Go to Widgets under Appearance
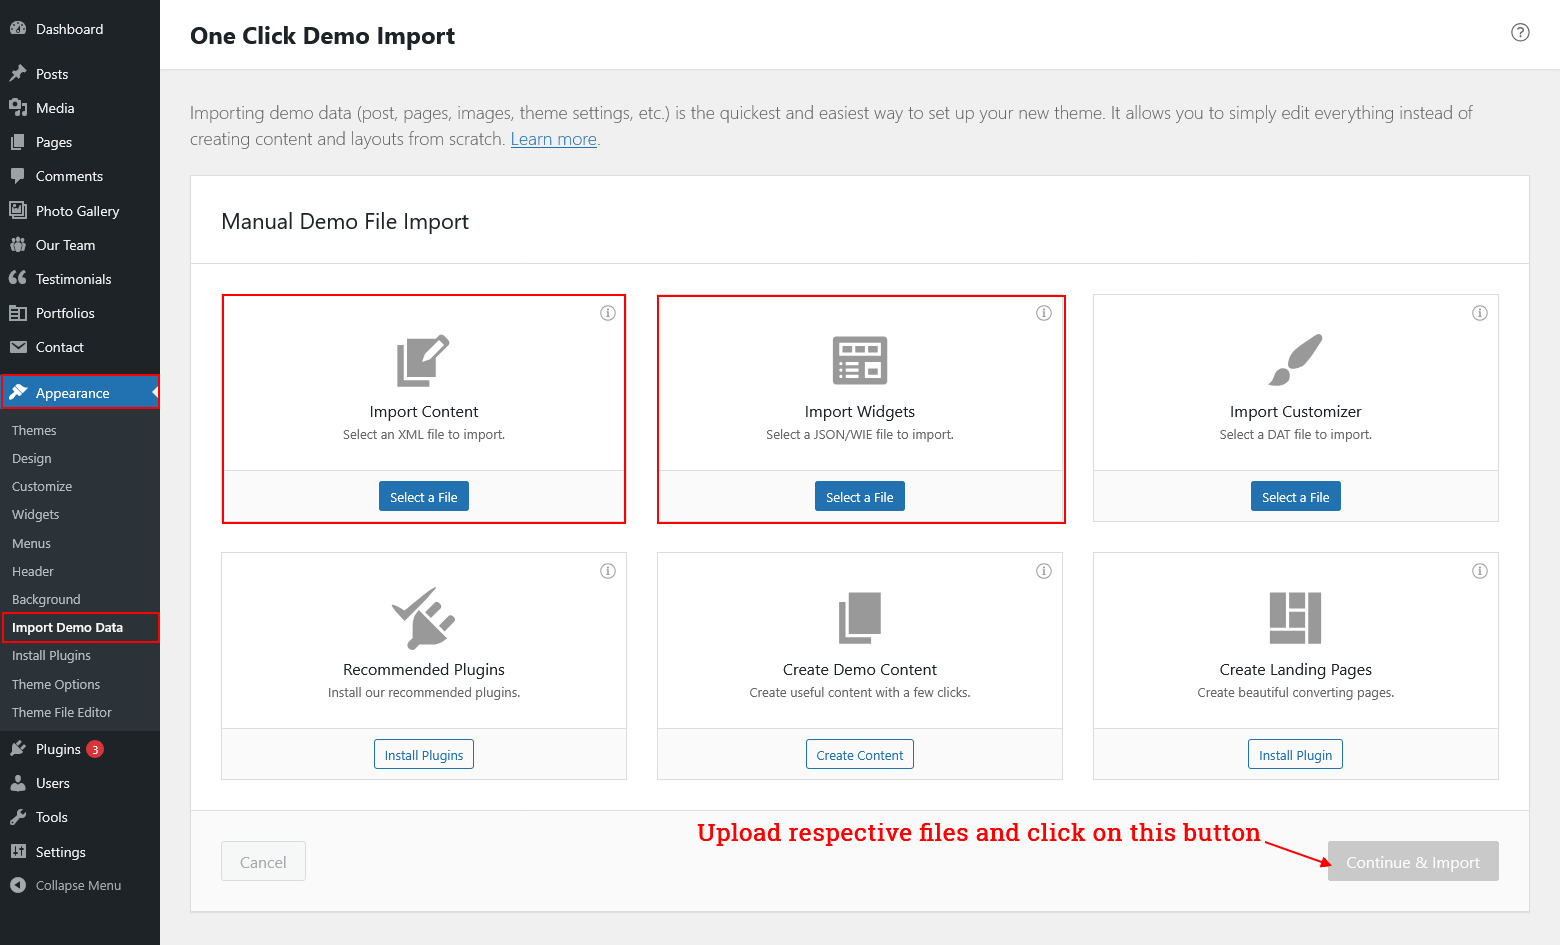1560x945 pixels. tap(36, 514)
